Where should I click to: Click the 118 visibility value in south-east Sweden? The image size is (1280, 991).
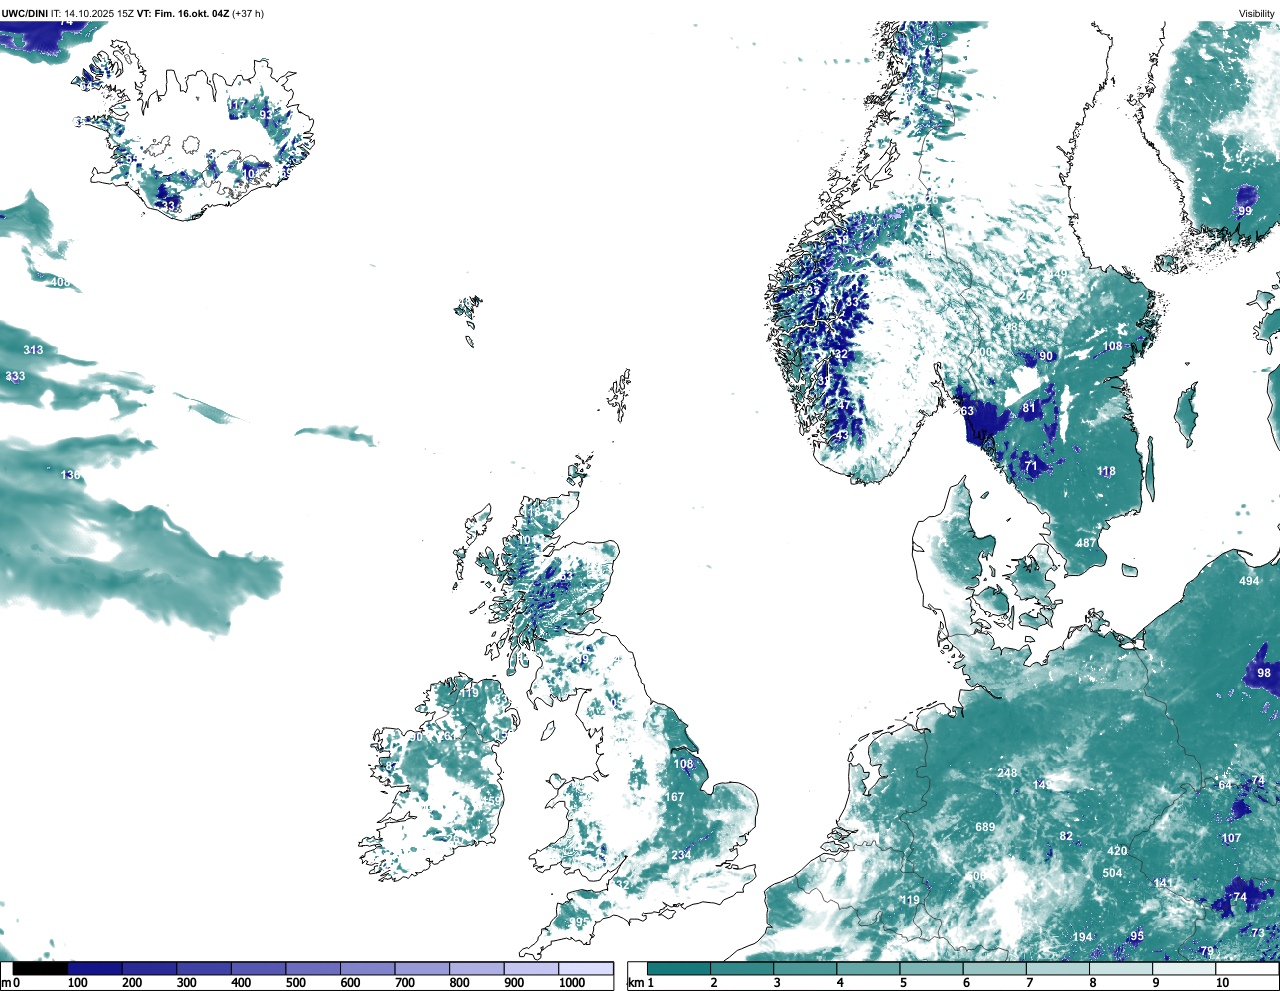pos(1106,472)
